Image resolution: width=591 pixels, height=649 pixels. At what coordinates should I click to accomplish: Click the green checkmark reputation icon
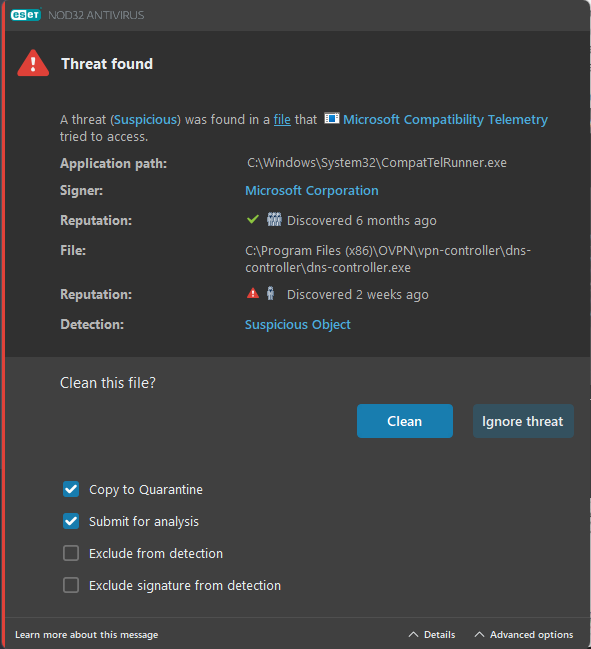point(252,219)
